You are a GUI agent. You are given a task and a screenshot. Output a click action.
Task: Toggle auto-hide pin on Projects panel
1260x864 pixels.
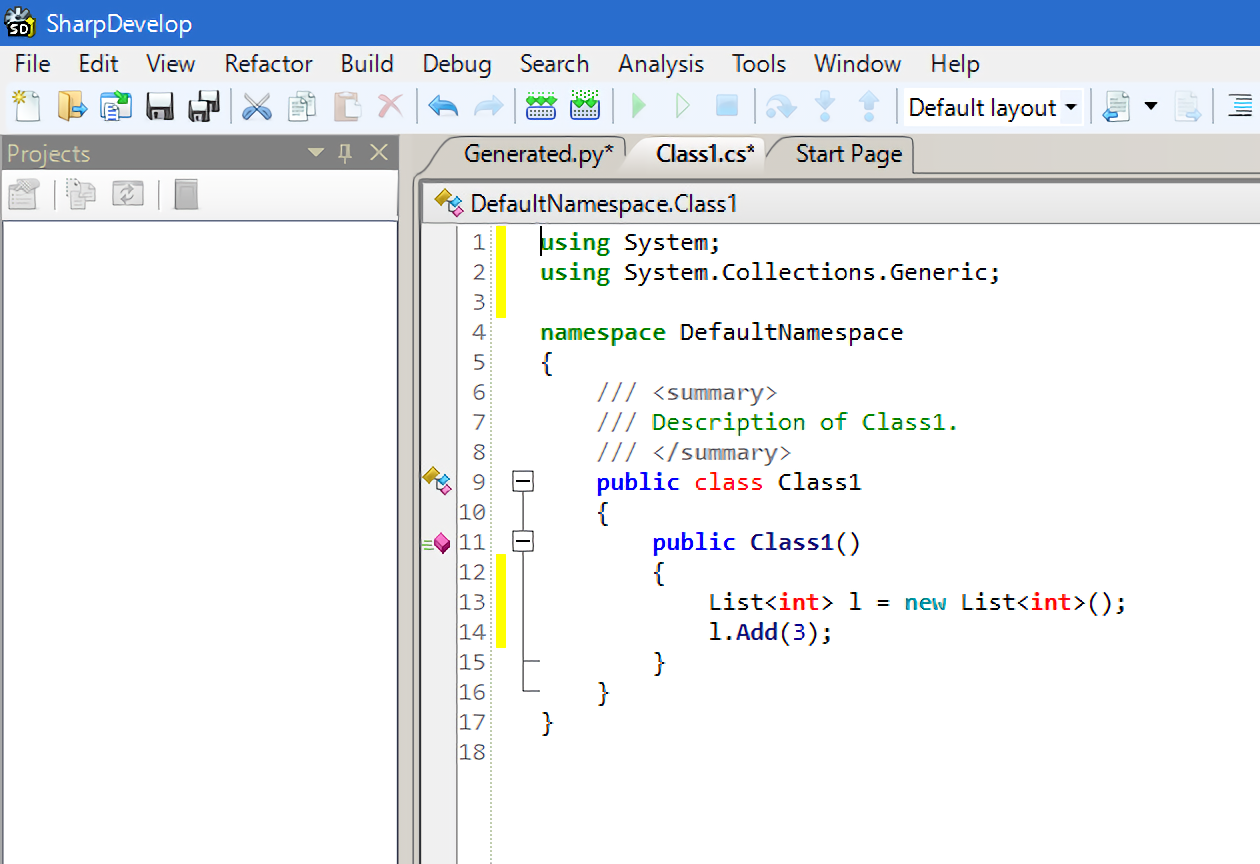[x=346, y=153]
